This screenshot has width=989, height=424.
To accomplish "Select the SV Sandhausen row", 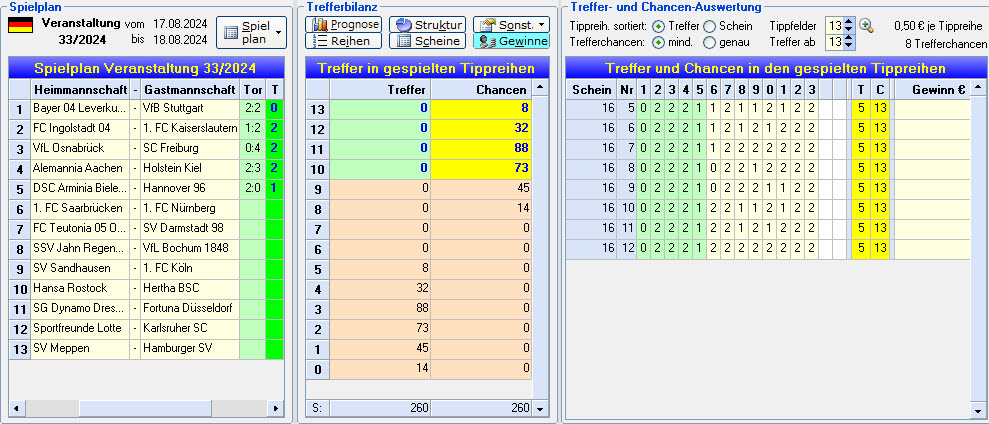I will click(x=146, y=268).
